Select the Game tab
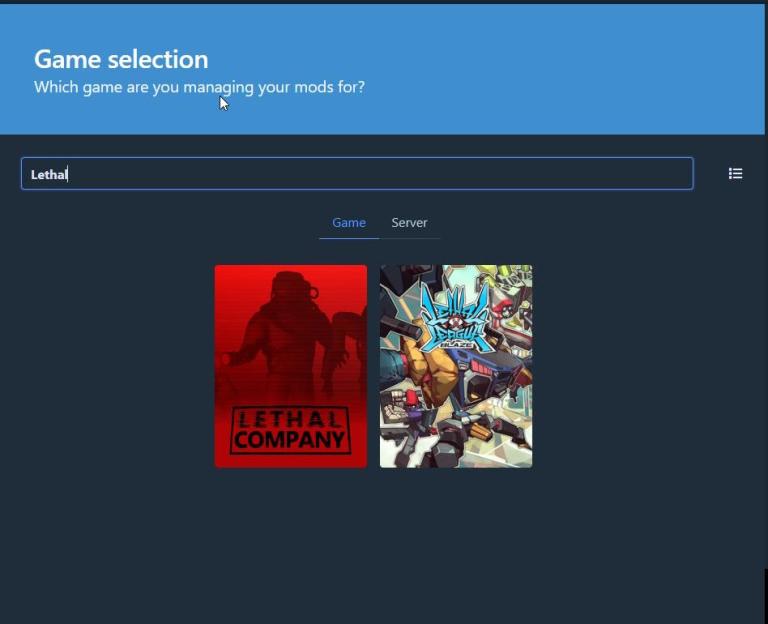 [x=348, y=223]
